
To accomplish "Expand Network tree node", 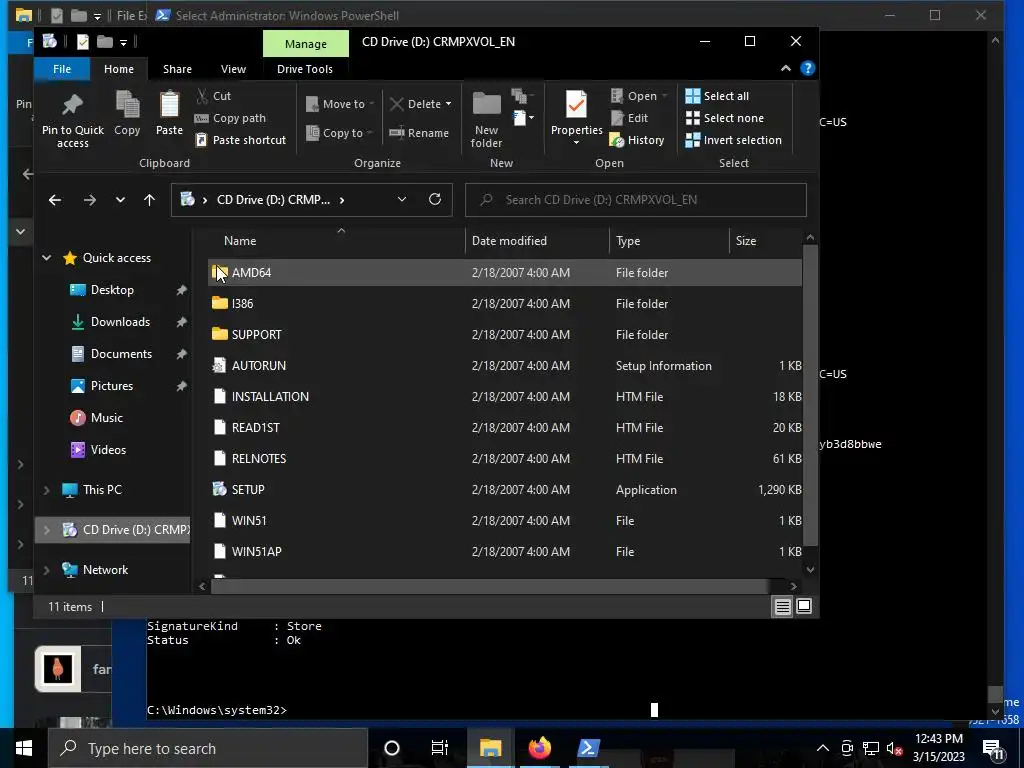I will click(46, 570).
